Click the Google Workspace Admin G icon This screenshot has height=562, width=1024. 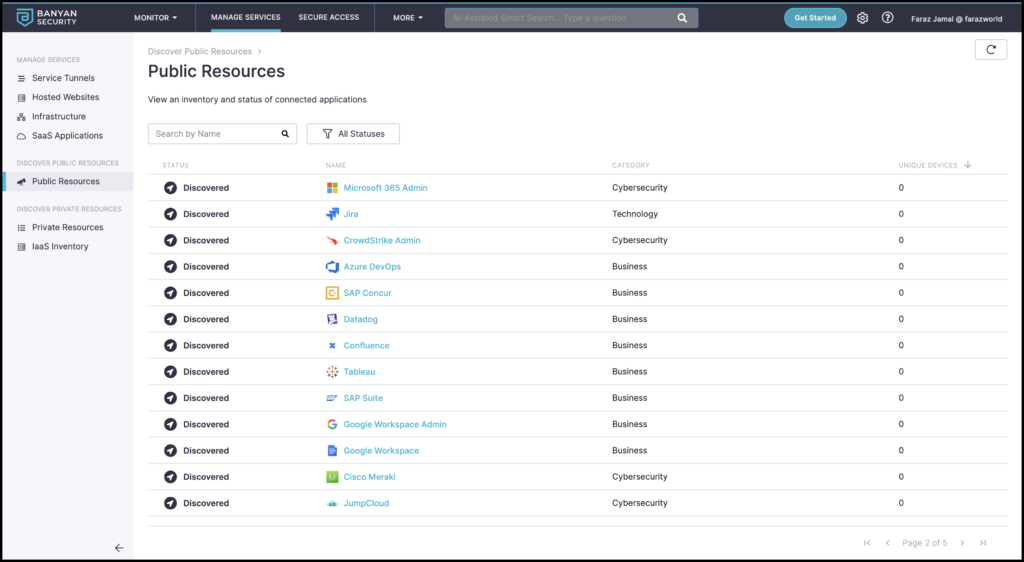point(332,424)
